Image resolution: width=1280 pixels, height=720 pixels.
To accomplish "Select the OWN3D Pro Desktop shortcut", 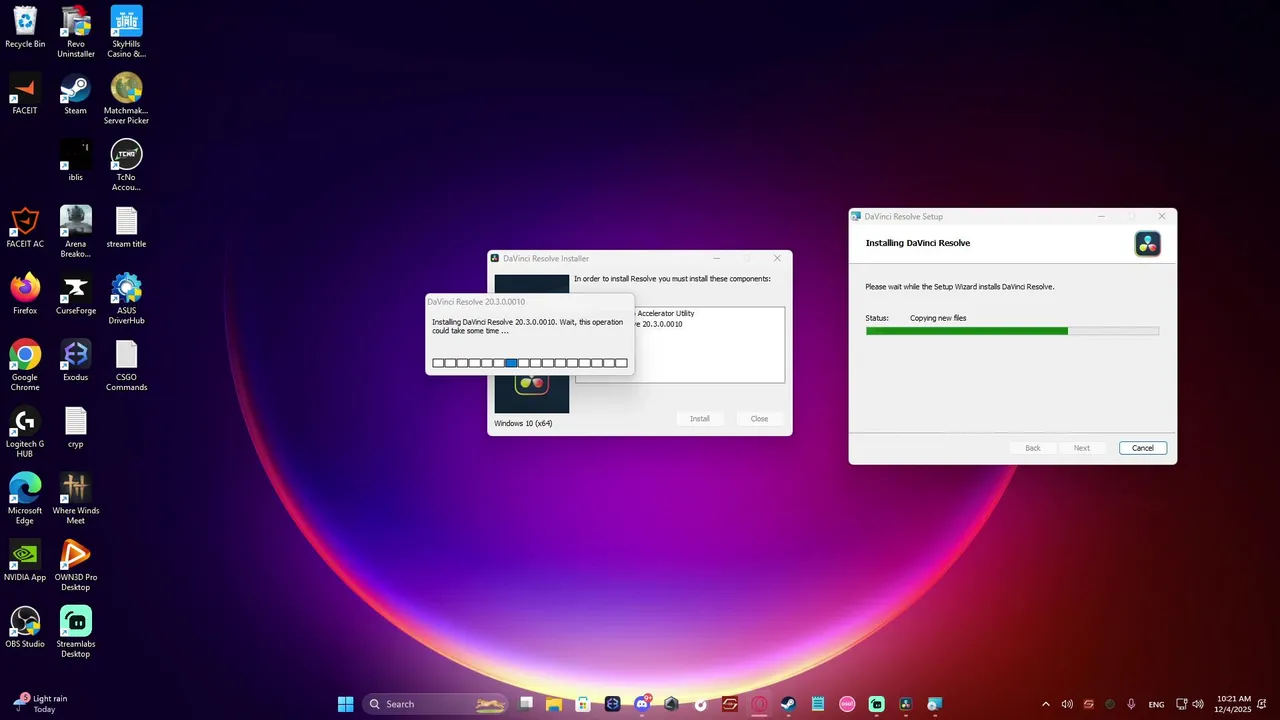I will tap(76, 566).
